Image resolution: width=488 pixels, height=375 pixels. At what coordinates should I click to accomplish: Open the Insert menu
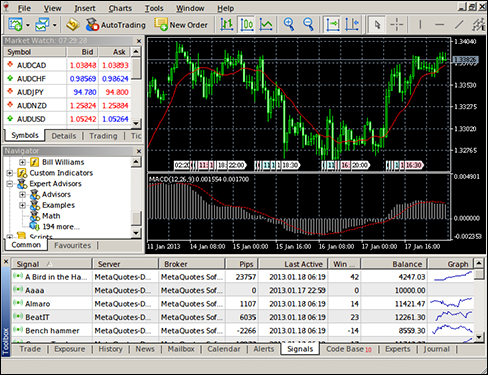click(85, 8)
